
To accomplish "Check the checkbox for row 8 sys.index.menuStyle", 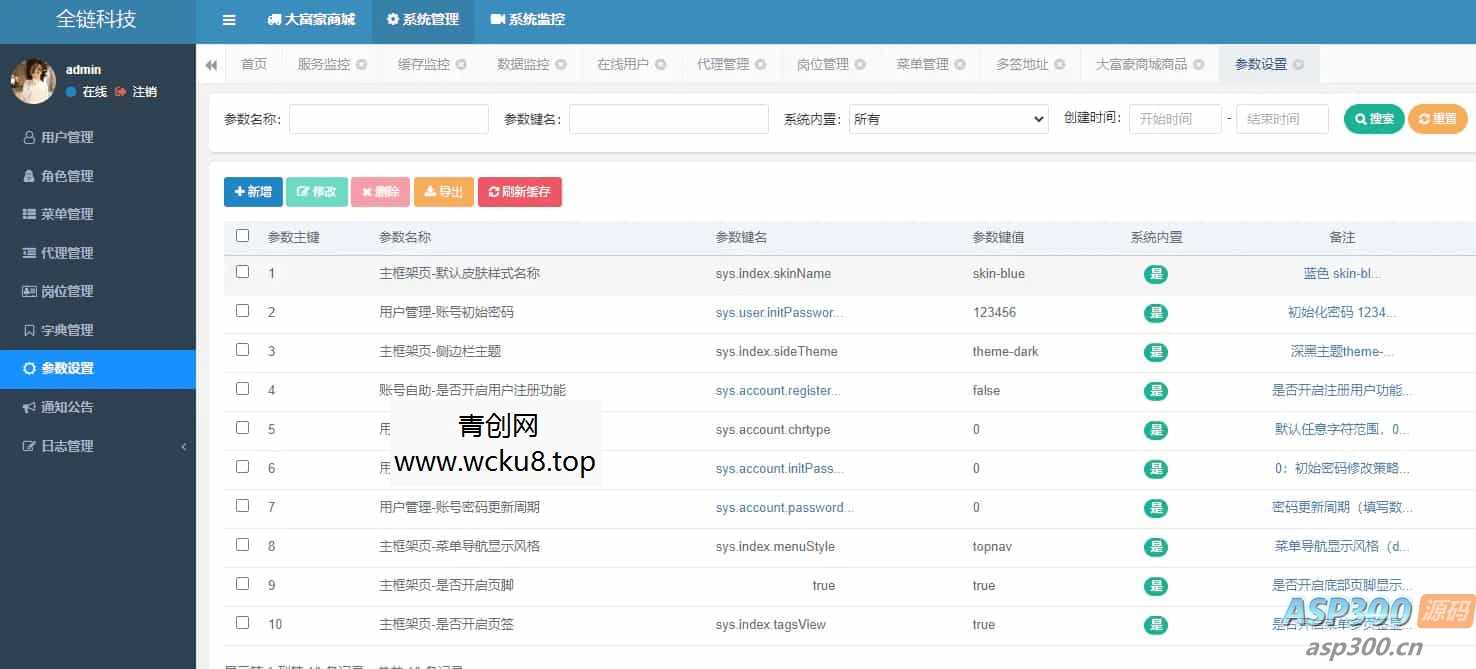I will click(242, 544).
